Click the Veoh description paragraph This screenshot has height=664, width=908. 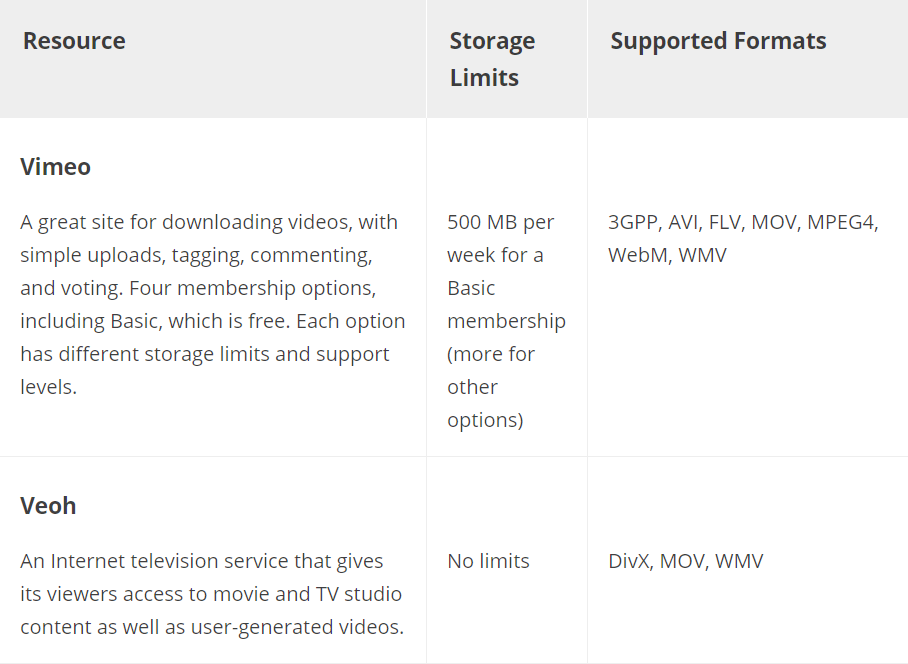coord(212,594)
